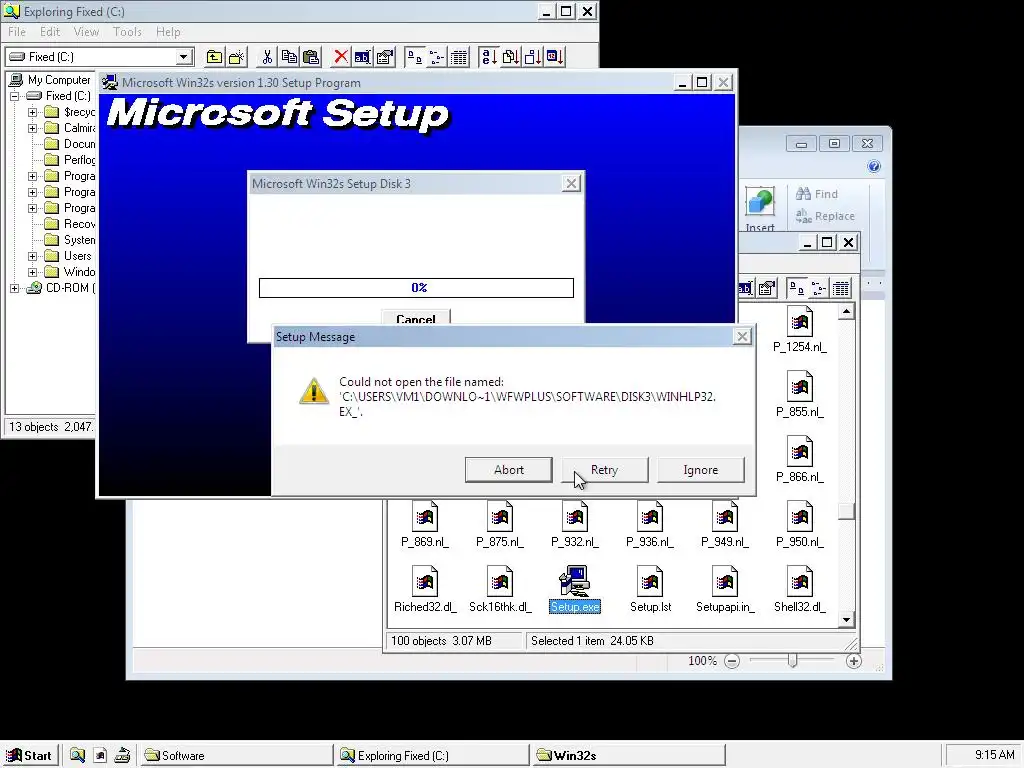Expand the $recyc folder node
The image size is (1024, 768).
pyautogui.click(x=32, y=112)
